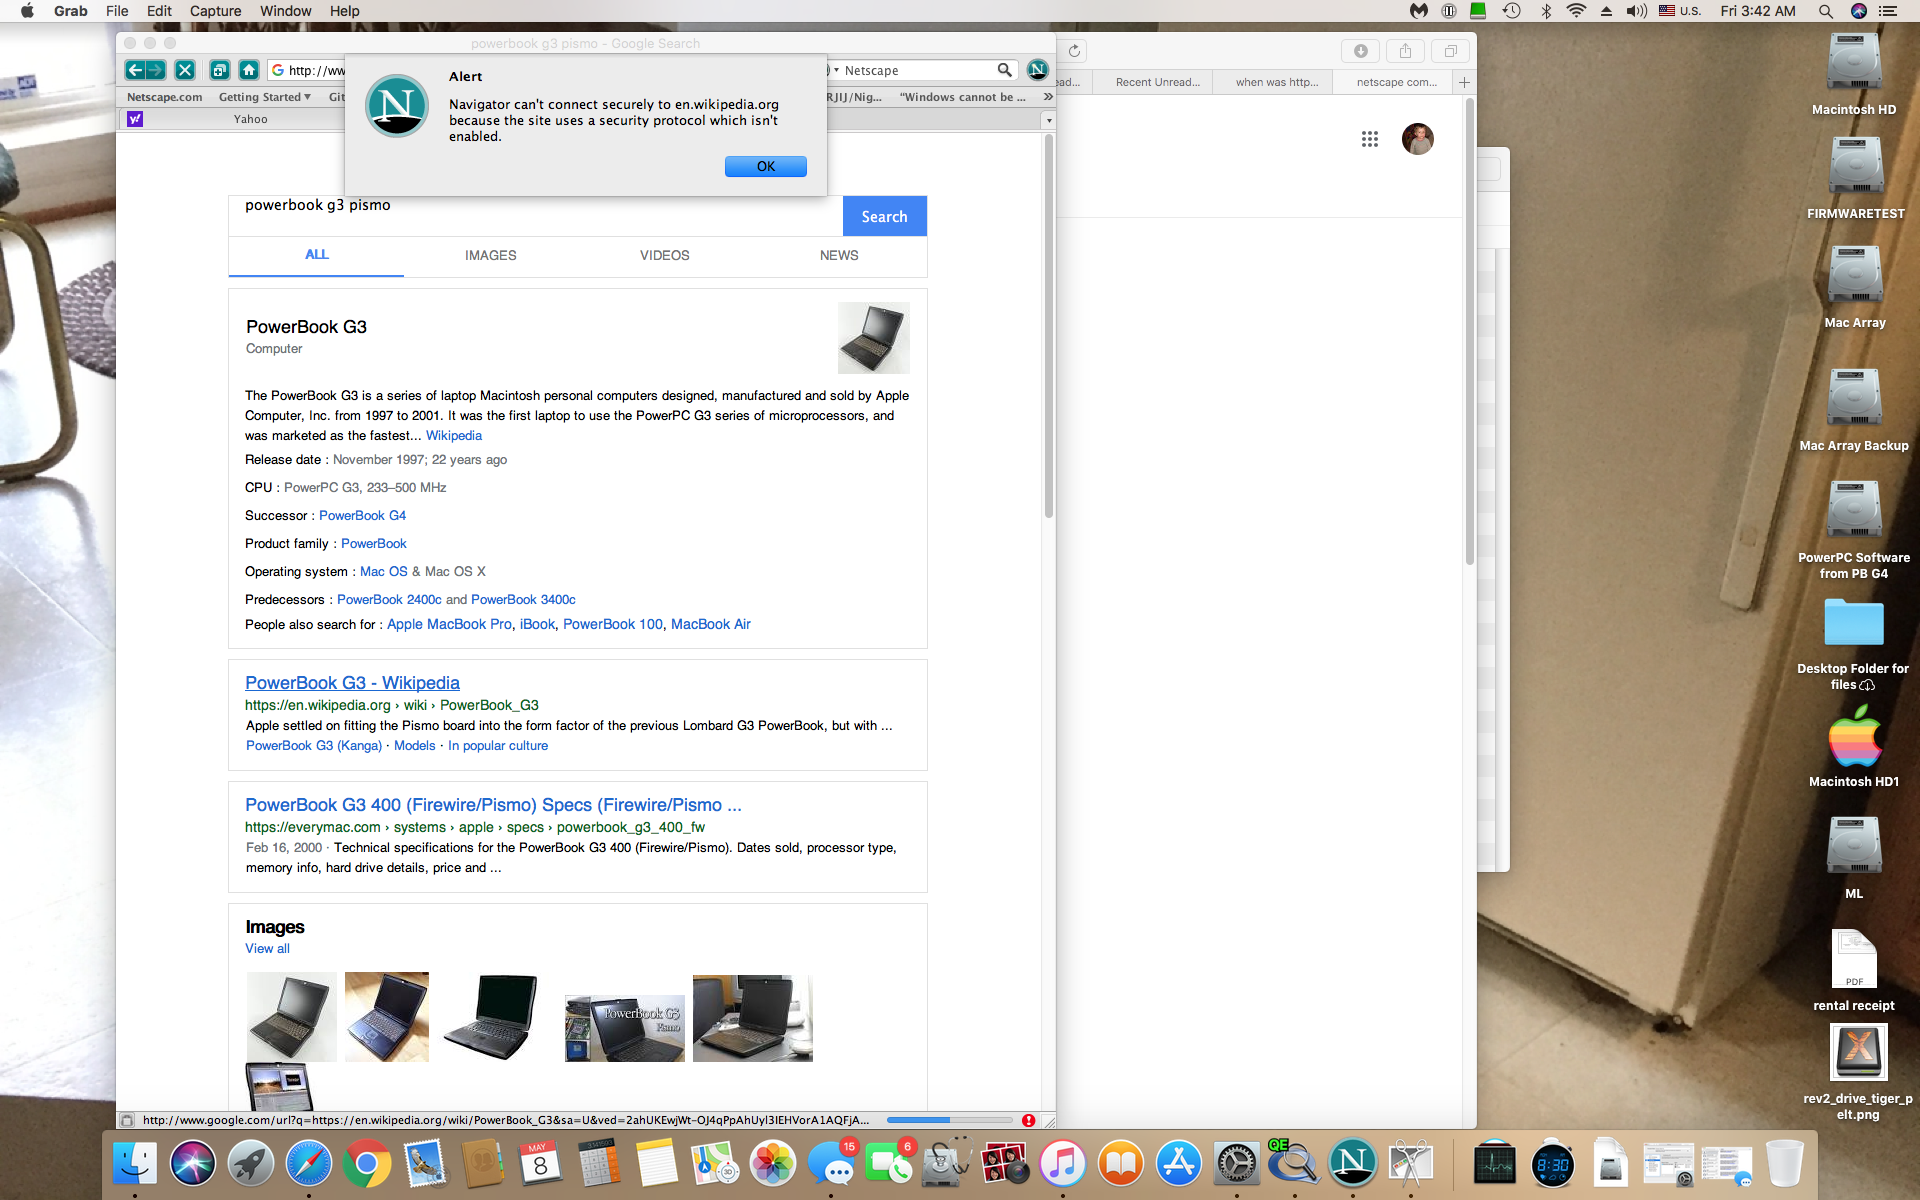
Task: Select the FIRMWARETEST drive on desktop
Action: (x=1855, y=180)
